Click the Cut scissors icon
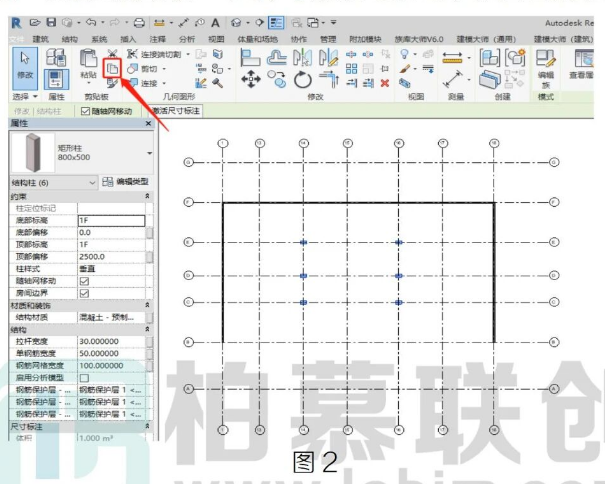The height and width of the screenshot is (484, 605). [112, 54]
